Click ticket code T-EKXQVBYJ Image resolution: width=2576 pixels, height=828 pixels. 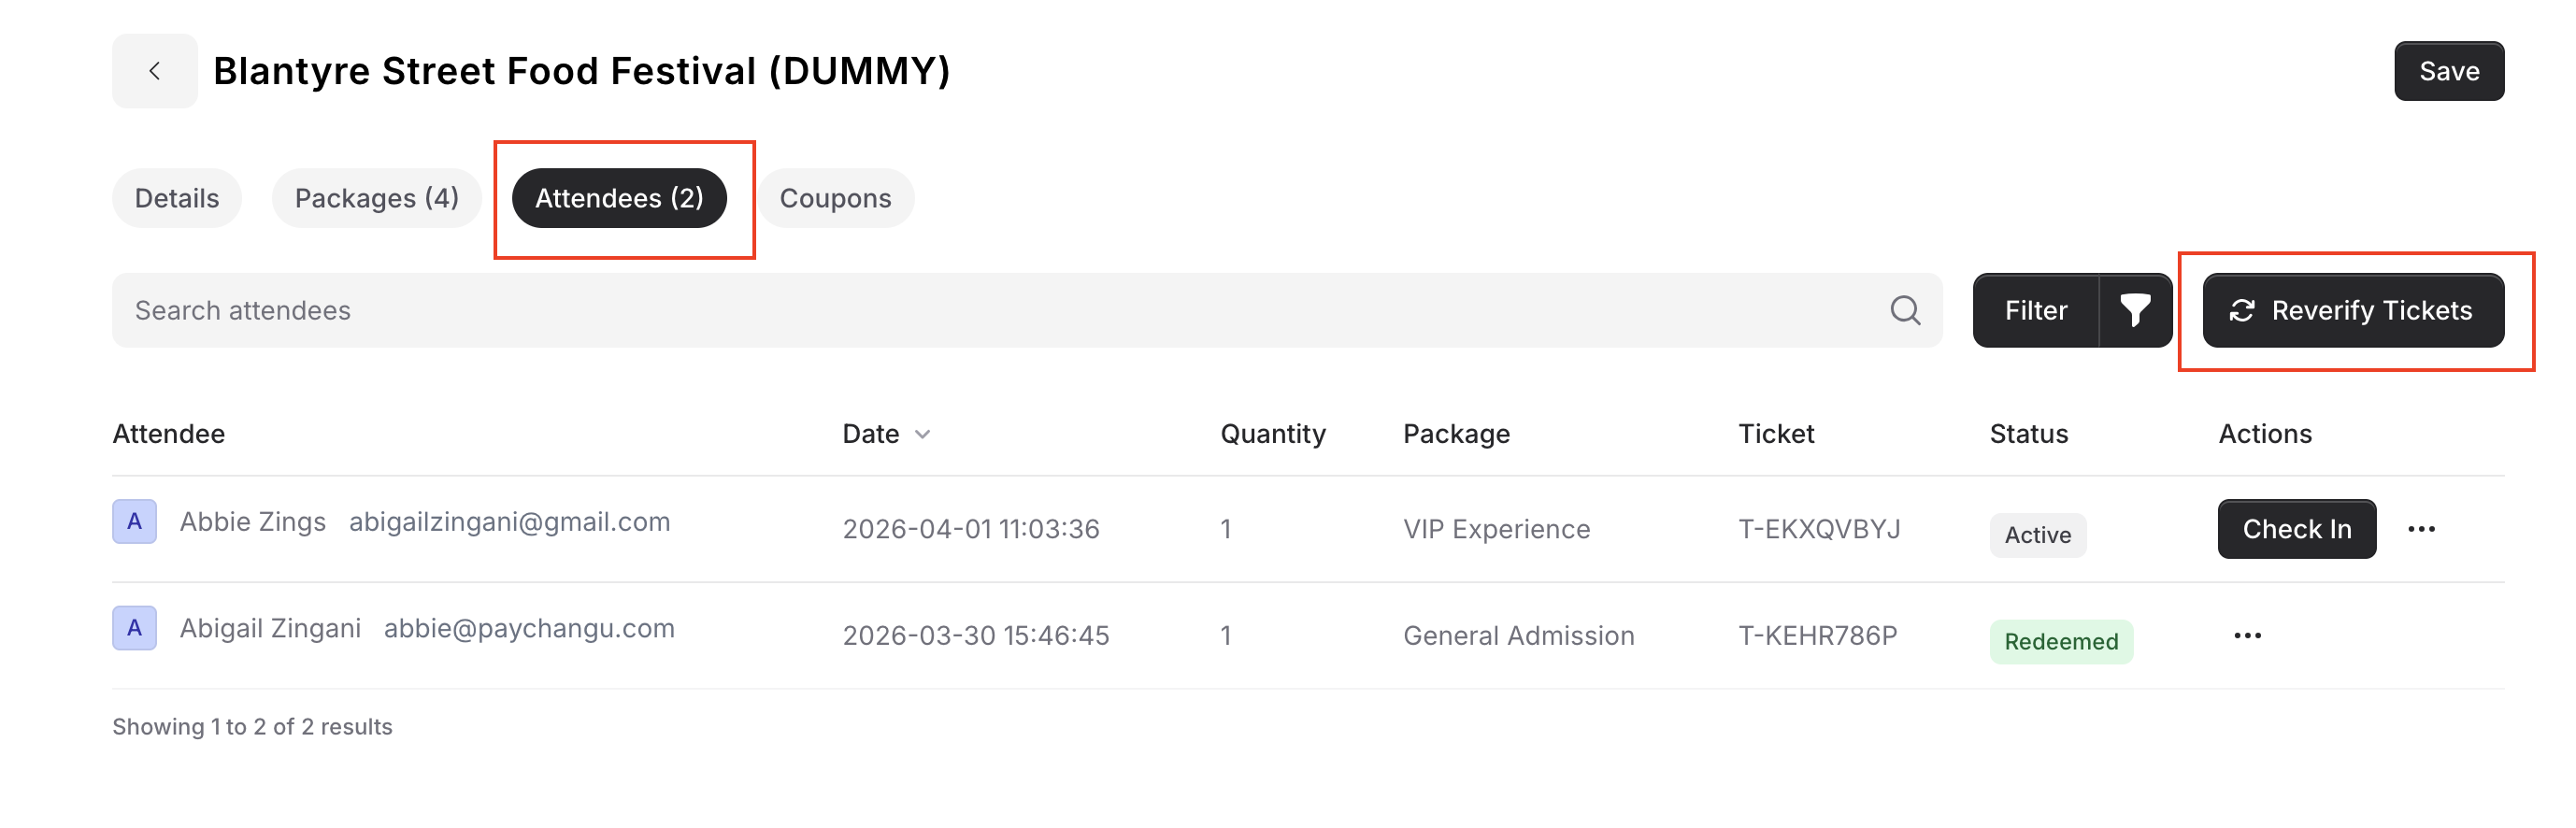click(x=1819, y=529)
